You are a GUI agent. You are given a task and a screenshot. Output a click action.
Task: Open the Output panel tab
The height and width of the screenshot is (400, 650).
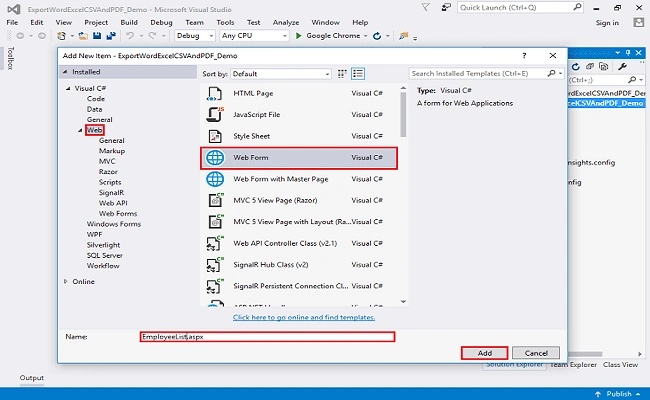(32, 378)
